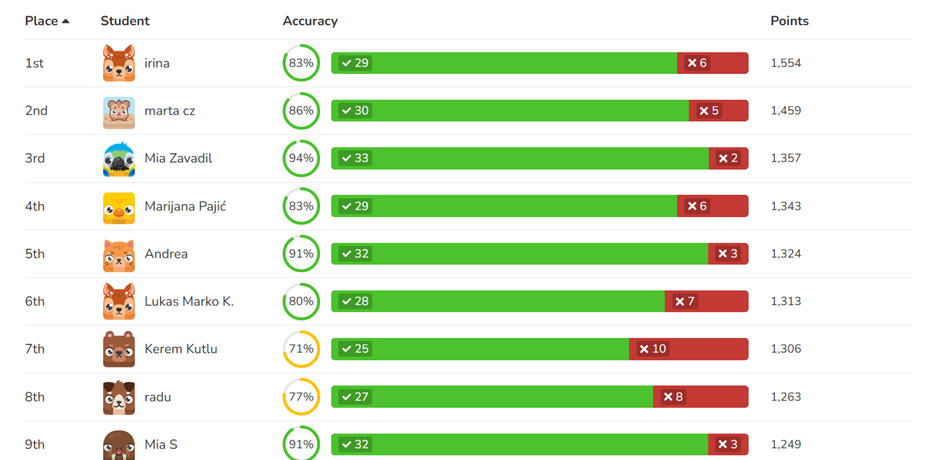Click marta cz's 86% accuracy ring
The width and height of the screenshot is (945, 460).
tap(301, 111)
